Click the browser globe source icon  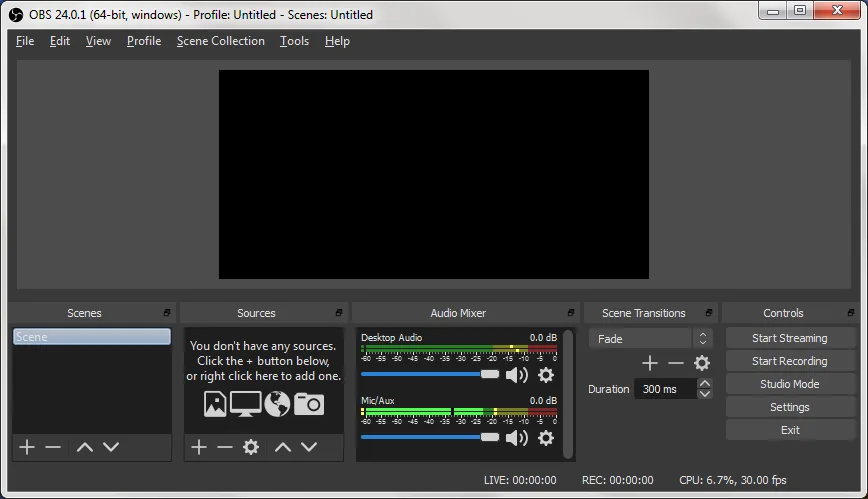277,404
